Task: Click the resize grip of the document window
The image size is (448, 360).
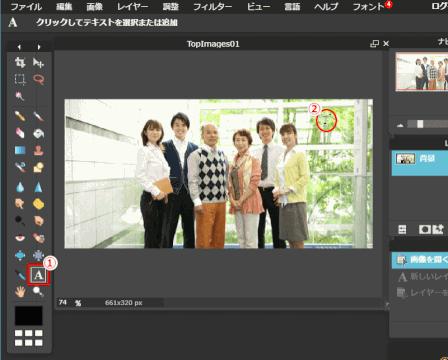Action: click(386, 304)
